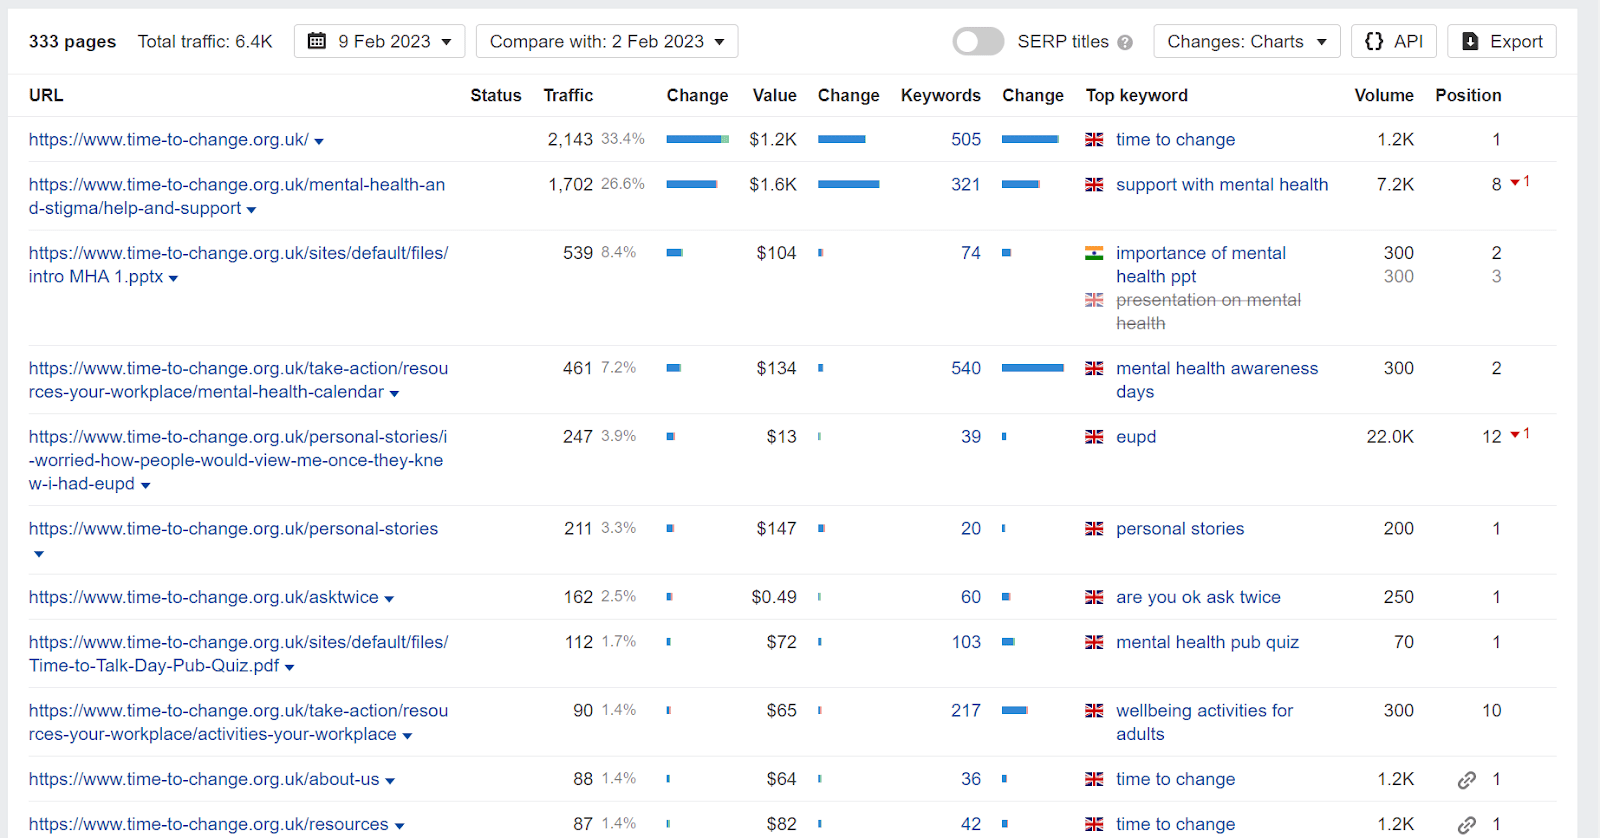Click the Export button
This screenshot has width=1600, height=838.
coord(1502,41)
